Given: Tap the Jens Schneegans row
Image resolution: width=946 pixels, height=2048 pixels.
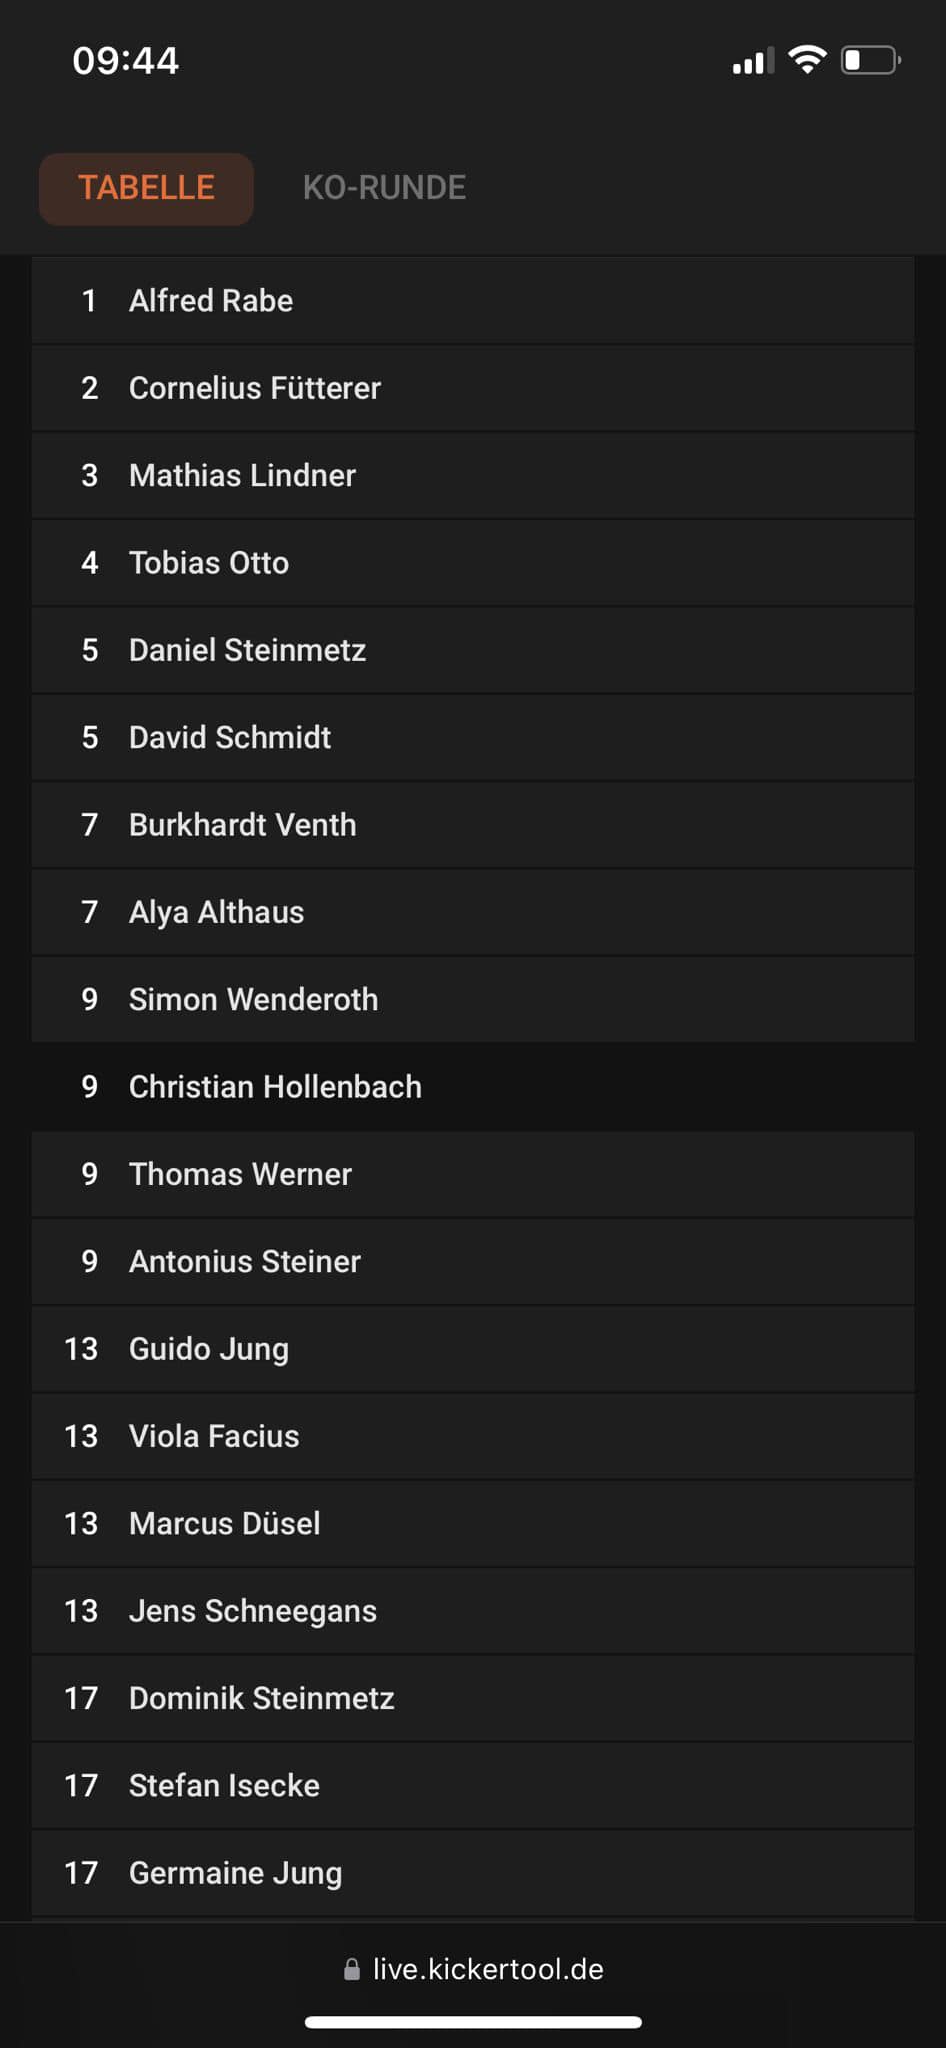Looking at the screenshot, I should click(473, 1611).
